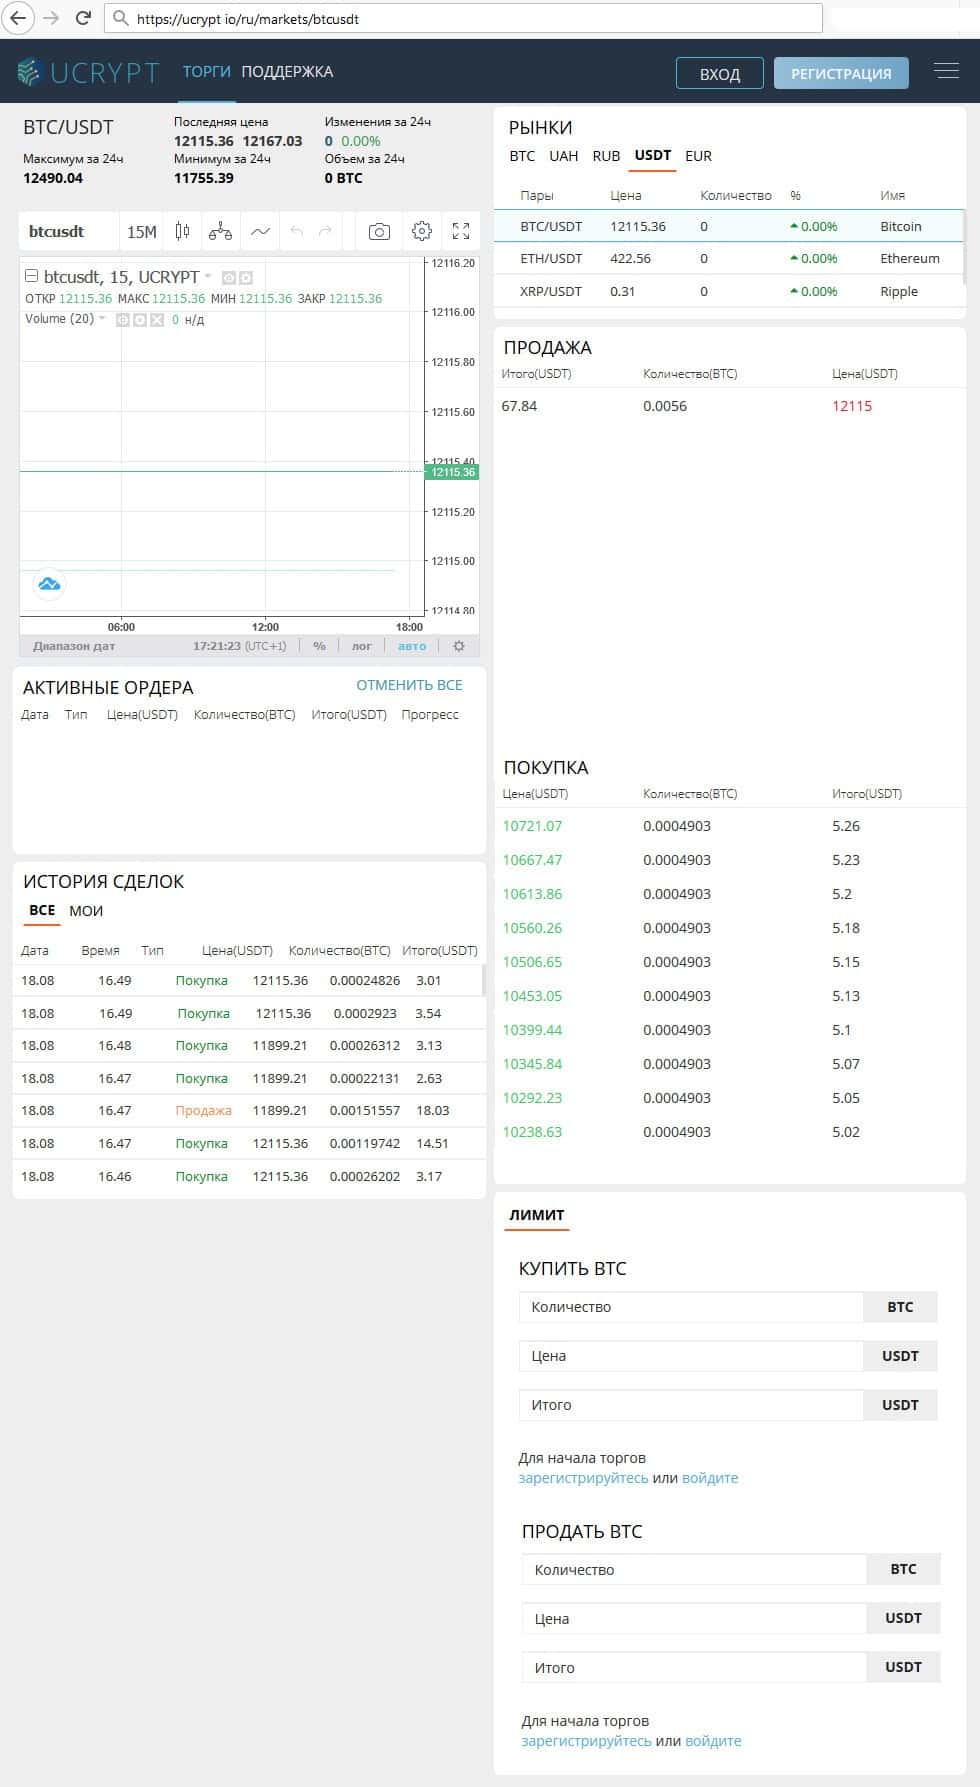
Task: Open the 15M timeframe dropdown
Action: coord(141,232)
